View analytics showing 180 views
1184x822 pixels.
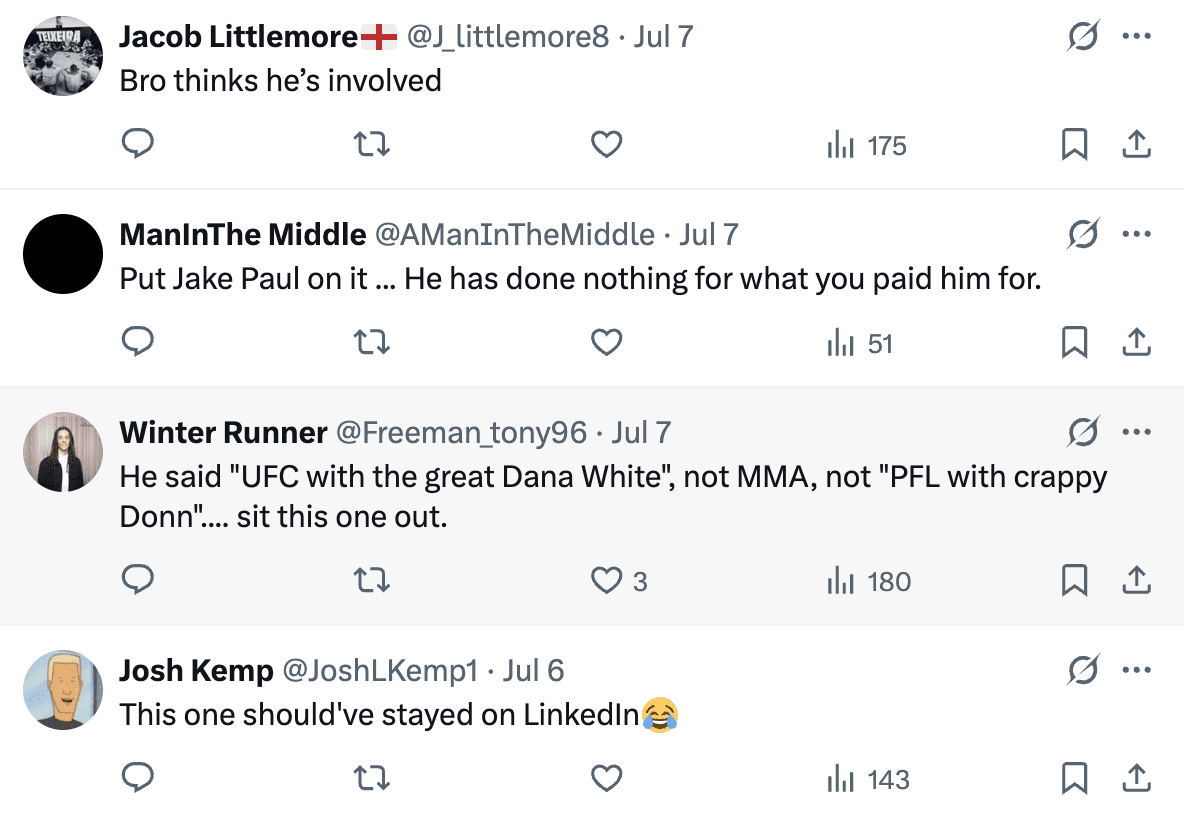[x=869, y=581]
